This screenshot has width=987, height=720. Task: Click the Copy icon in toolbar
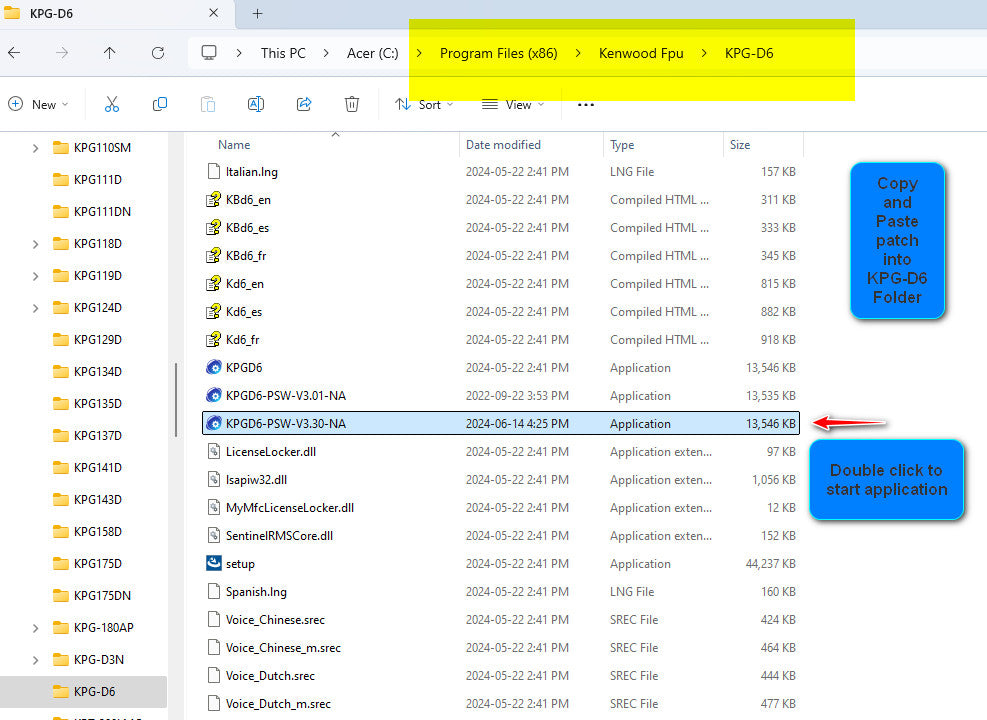click(160, 104)
